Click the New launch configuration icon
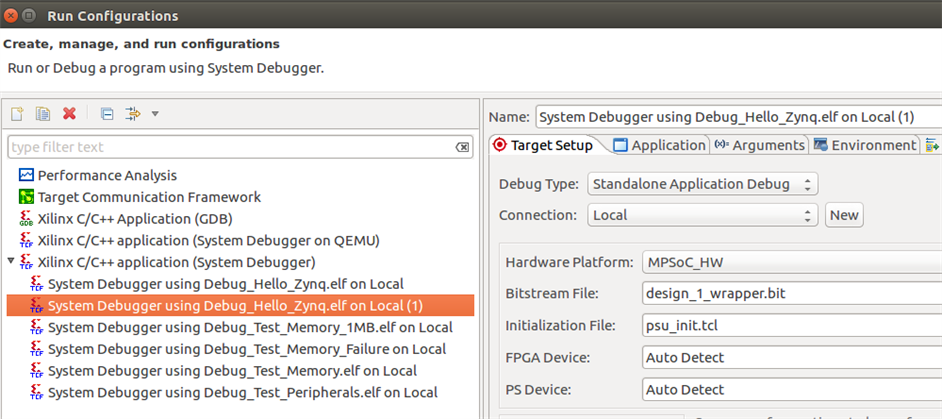Screen dimensions: 942x419 [17, 114]
